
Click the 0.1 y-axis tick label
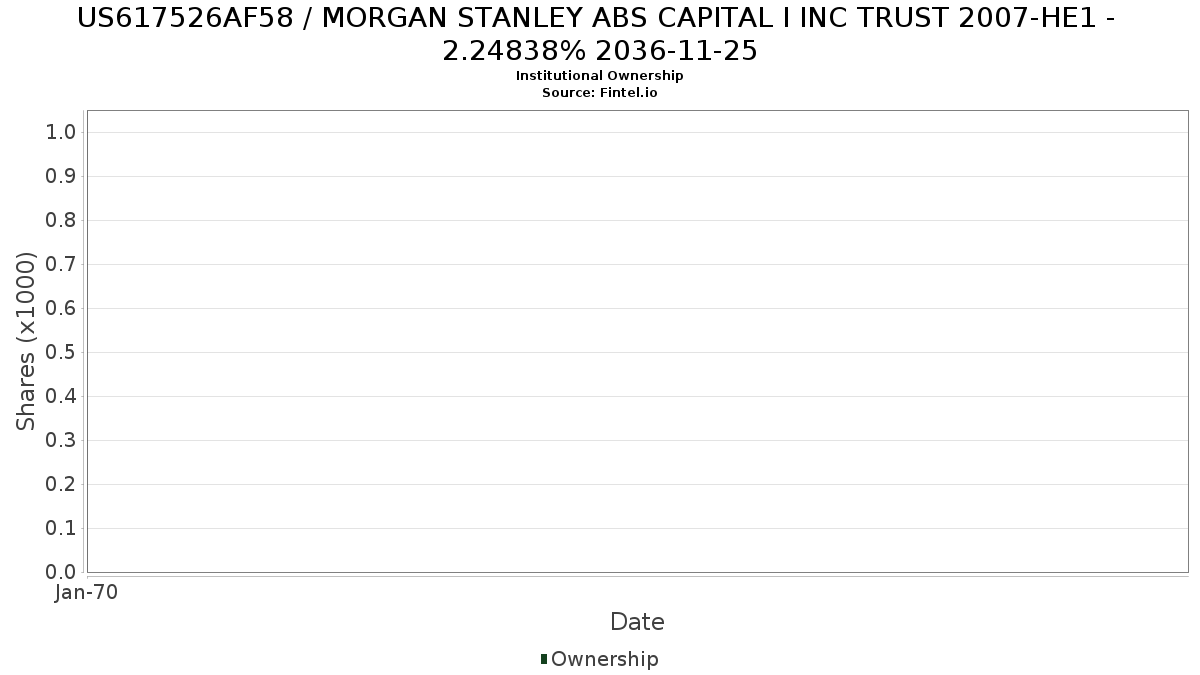(61, 528)
